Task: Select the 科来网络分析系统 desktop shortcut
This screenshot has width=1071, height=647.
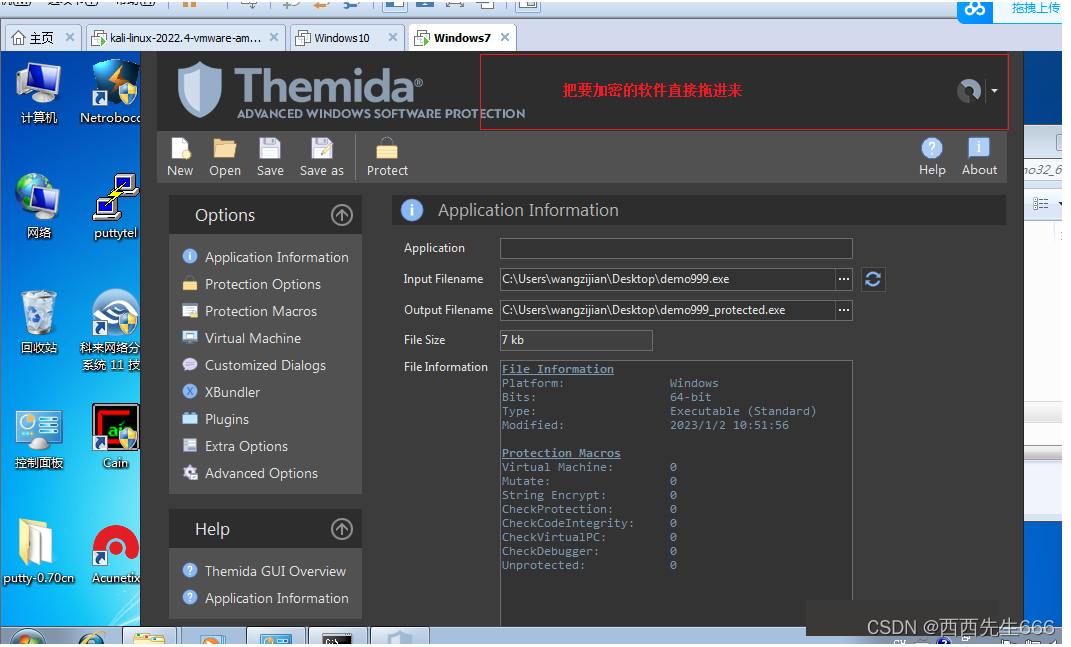Action: pos(112,331)
